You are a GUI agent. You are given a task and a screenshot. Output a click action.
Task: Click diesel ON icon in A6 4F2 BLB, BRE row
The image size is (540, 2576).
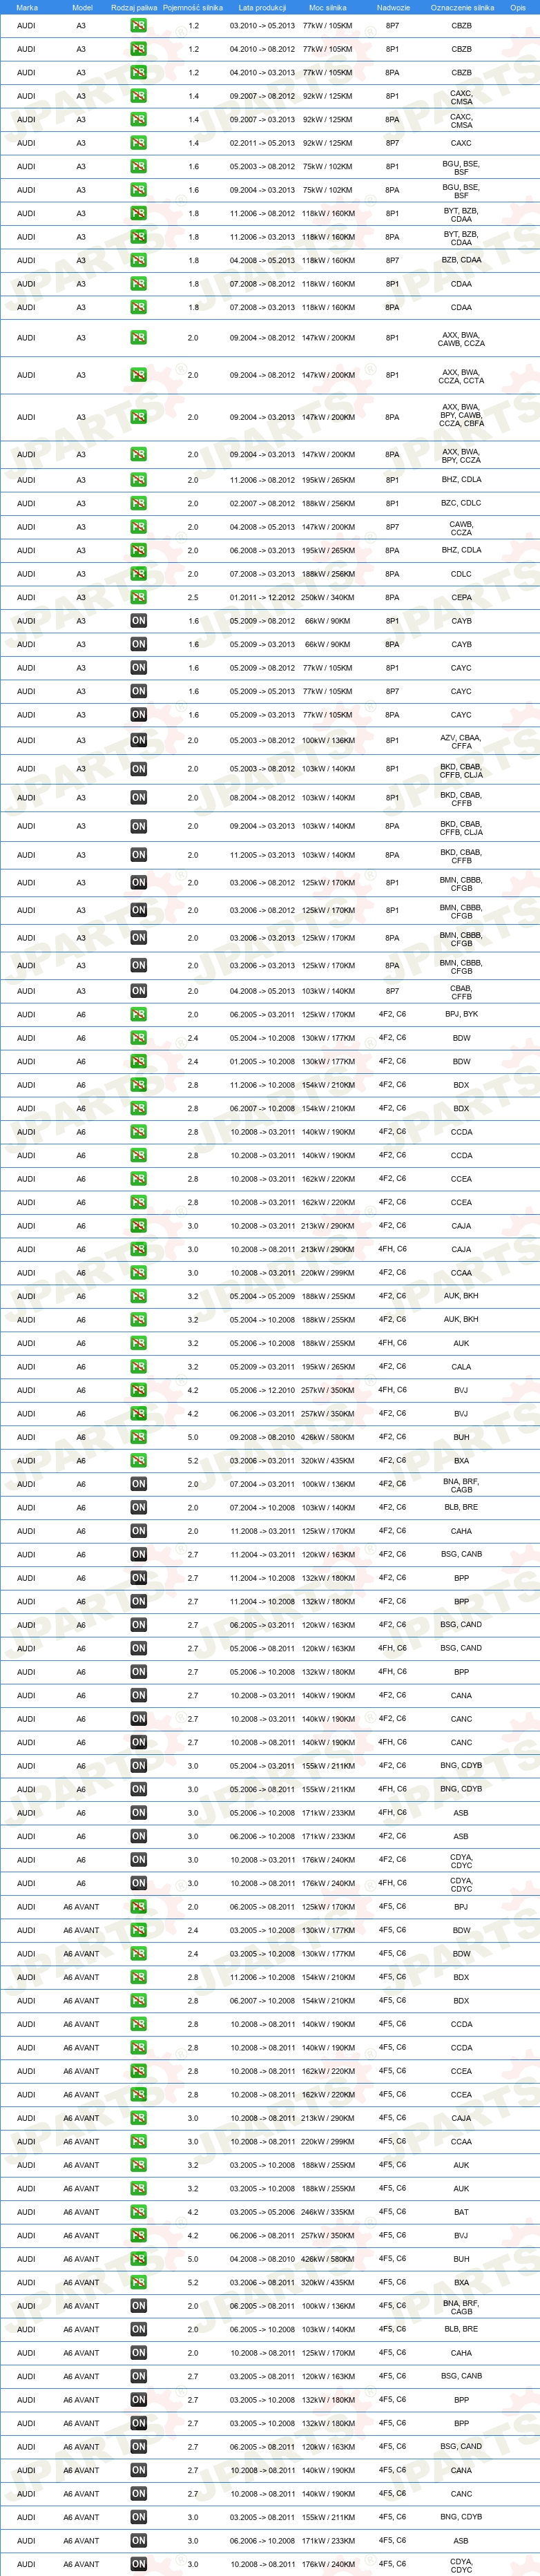pos(138,1507)
